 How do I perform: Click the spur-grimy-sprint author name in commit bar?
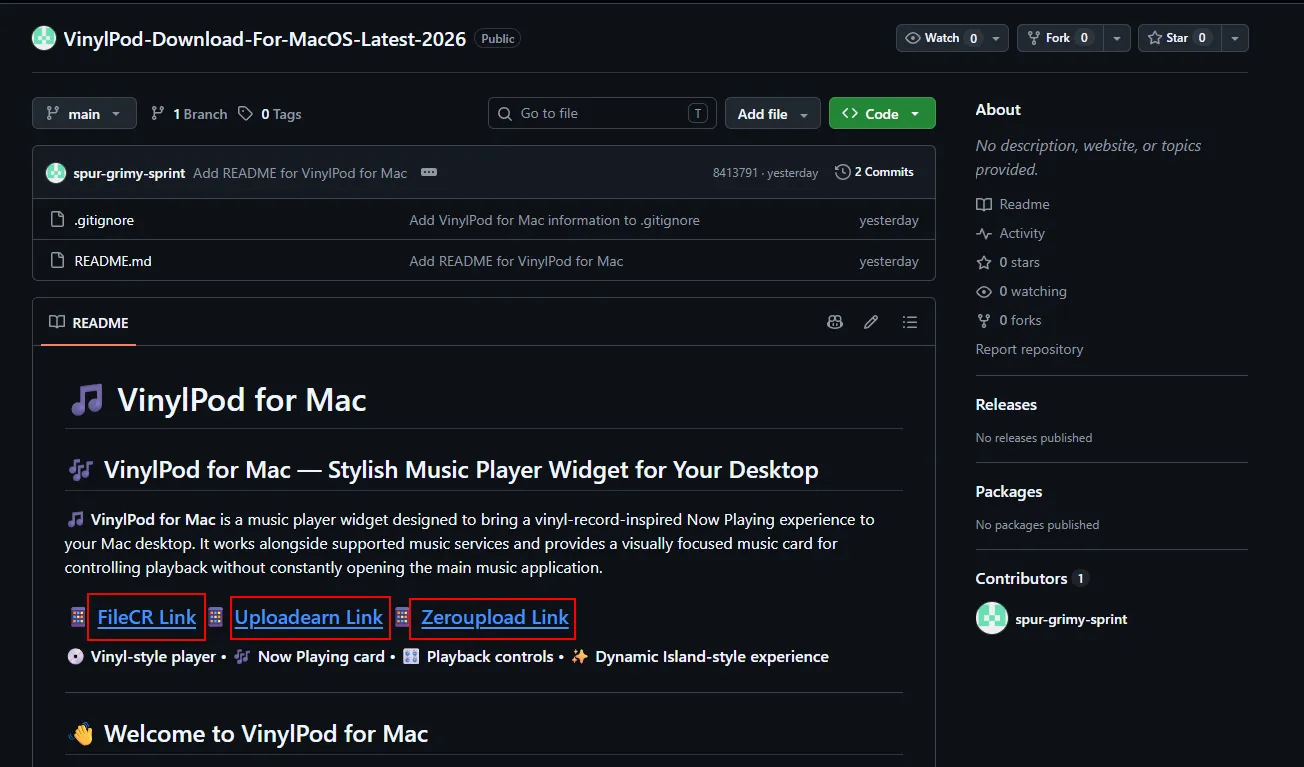[x=129, y=173]
